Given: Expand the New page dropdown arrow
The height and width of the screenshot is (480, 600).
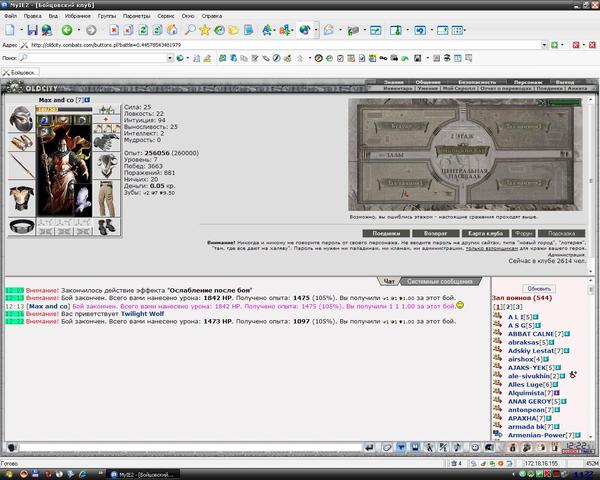Looking at the screenshot, I should coord(21,30).
